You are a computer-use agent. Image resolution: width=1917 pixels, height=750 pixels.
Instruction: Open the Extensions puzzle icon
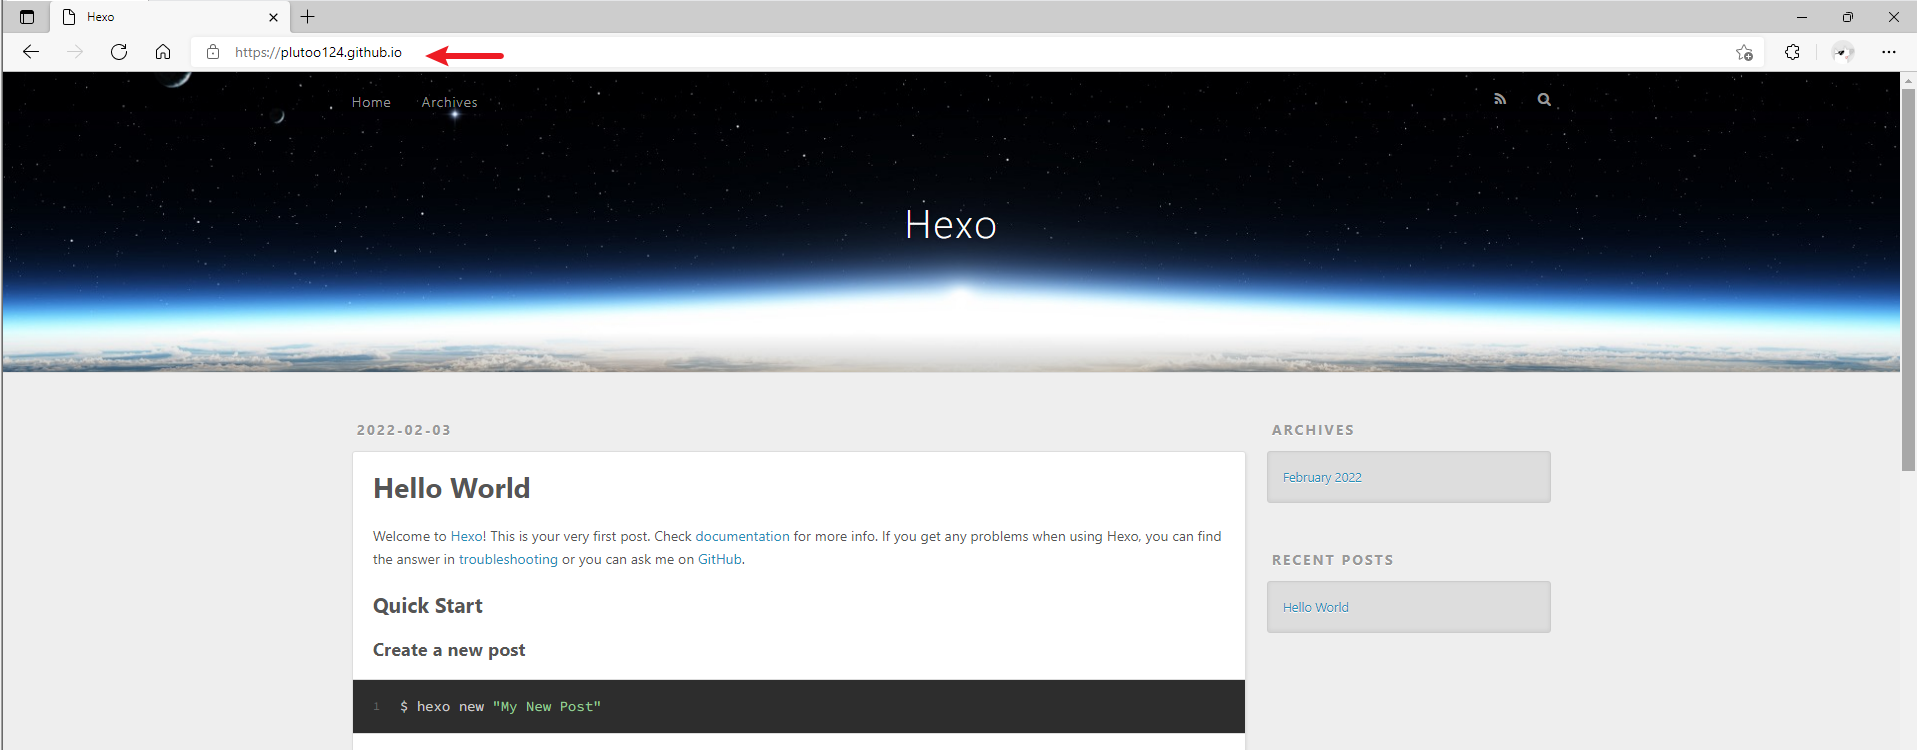(1792, 52)
